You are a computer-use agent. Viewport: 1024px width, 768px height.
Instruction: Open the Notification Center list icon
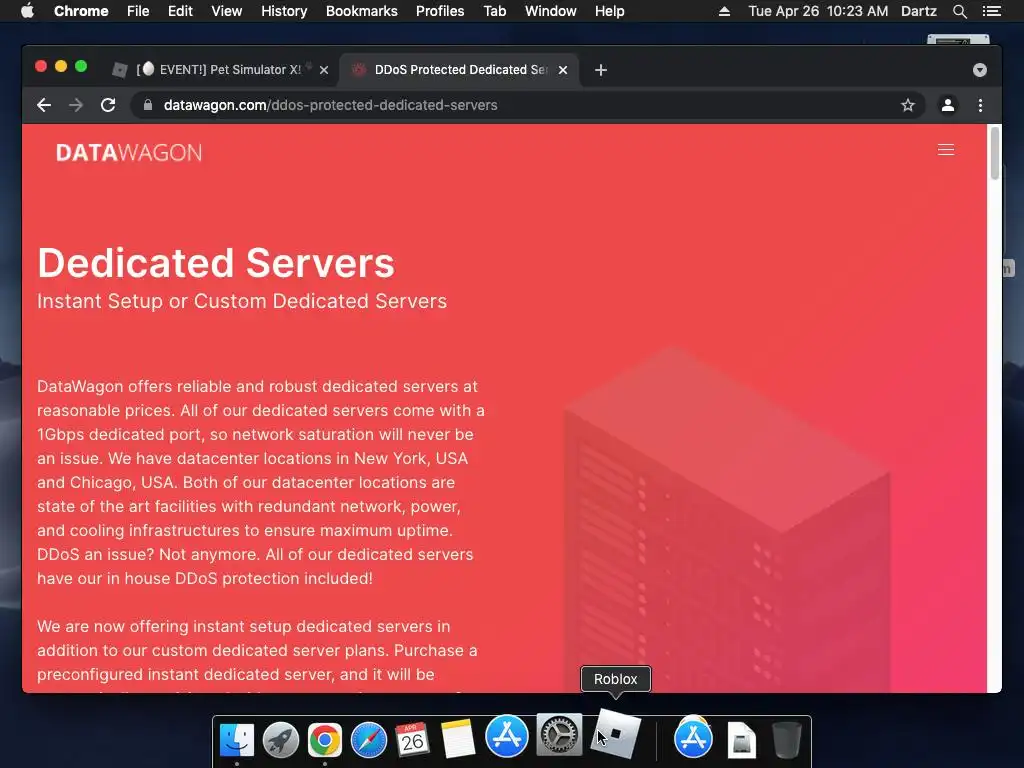992,11
